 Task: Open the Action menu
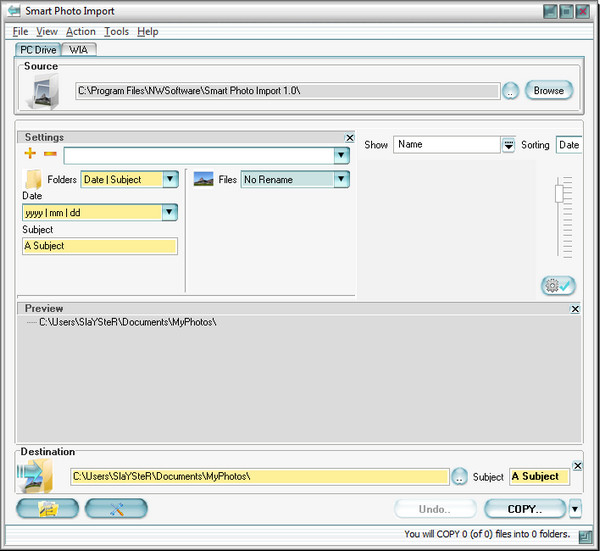pos(80,32)
